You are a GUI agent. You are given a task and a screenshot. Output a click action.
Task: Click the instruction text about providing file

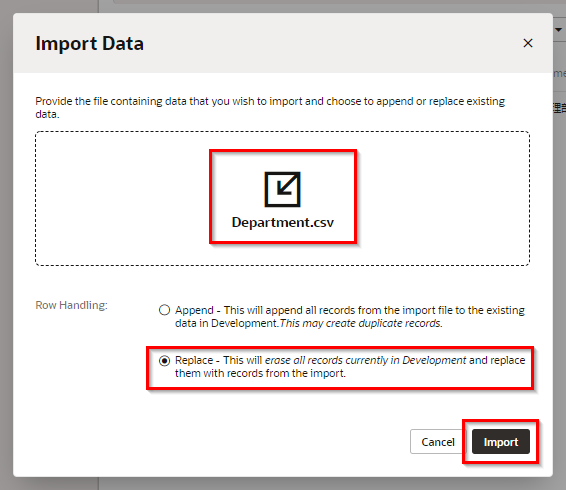[x=270, y=108]
